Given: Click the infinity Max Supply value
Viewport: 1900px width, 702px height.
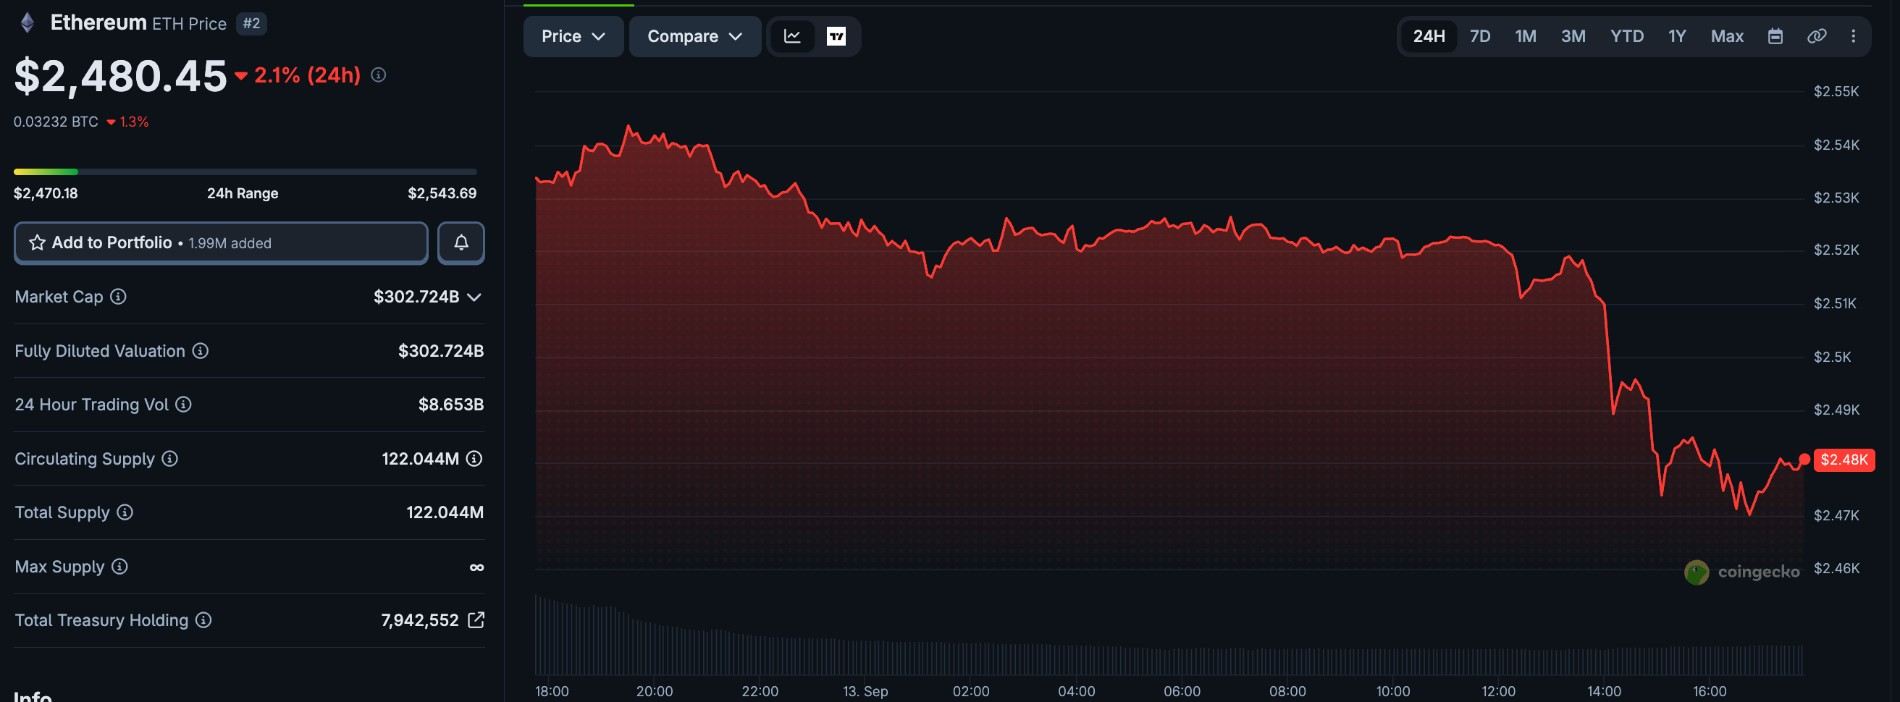Looking at the screenshot, I should [477, 567].
